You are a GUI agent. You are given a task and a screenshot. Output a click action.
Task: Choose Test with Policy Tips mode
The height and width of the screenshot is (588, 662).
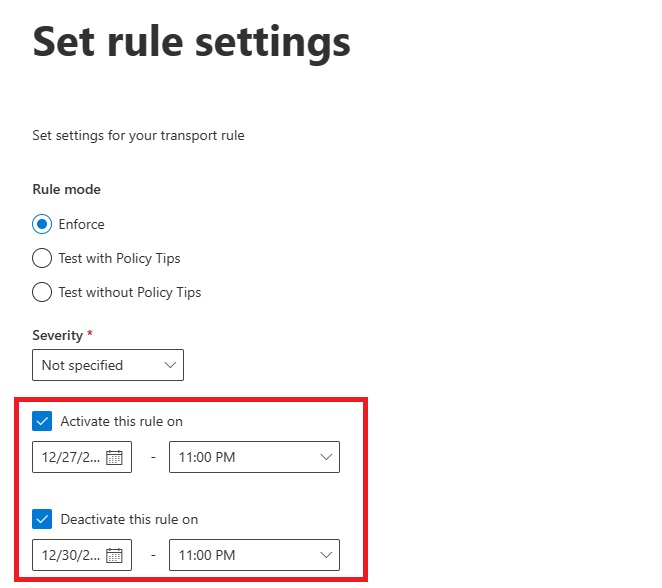(x=42, y=258)
